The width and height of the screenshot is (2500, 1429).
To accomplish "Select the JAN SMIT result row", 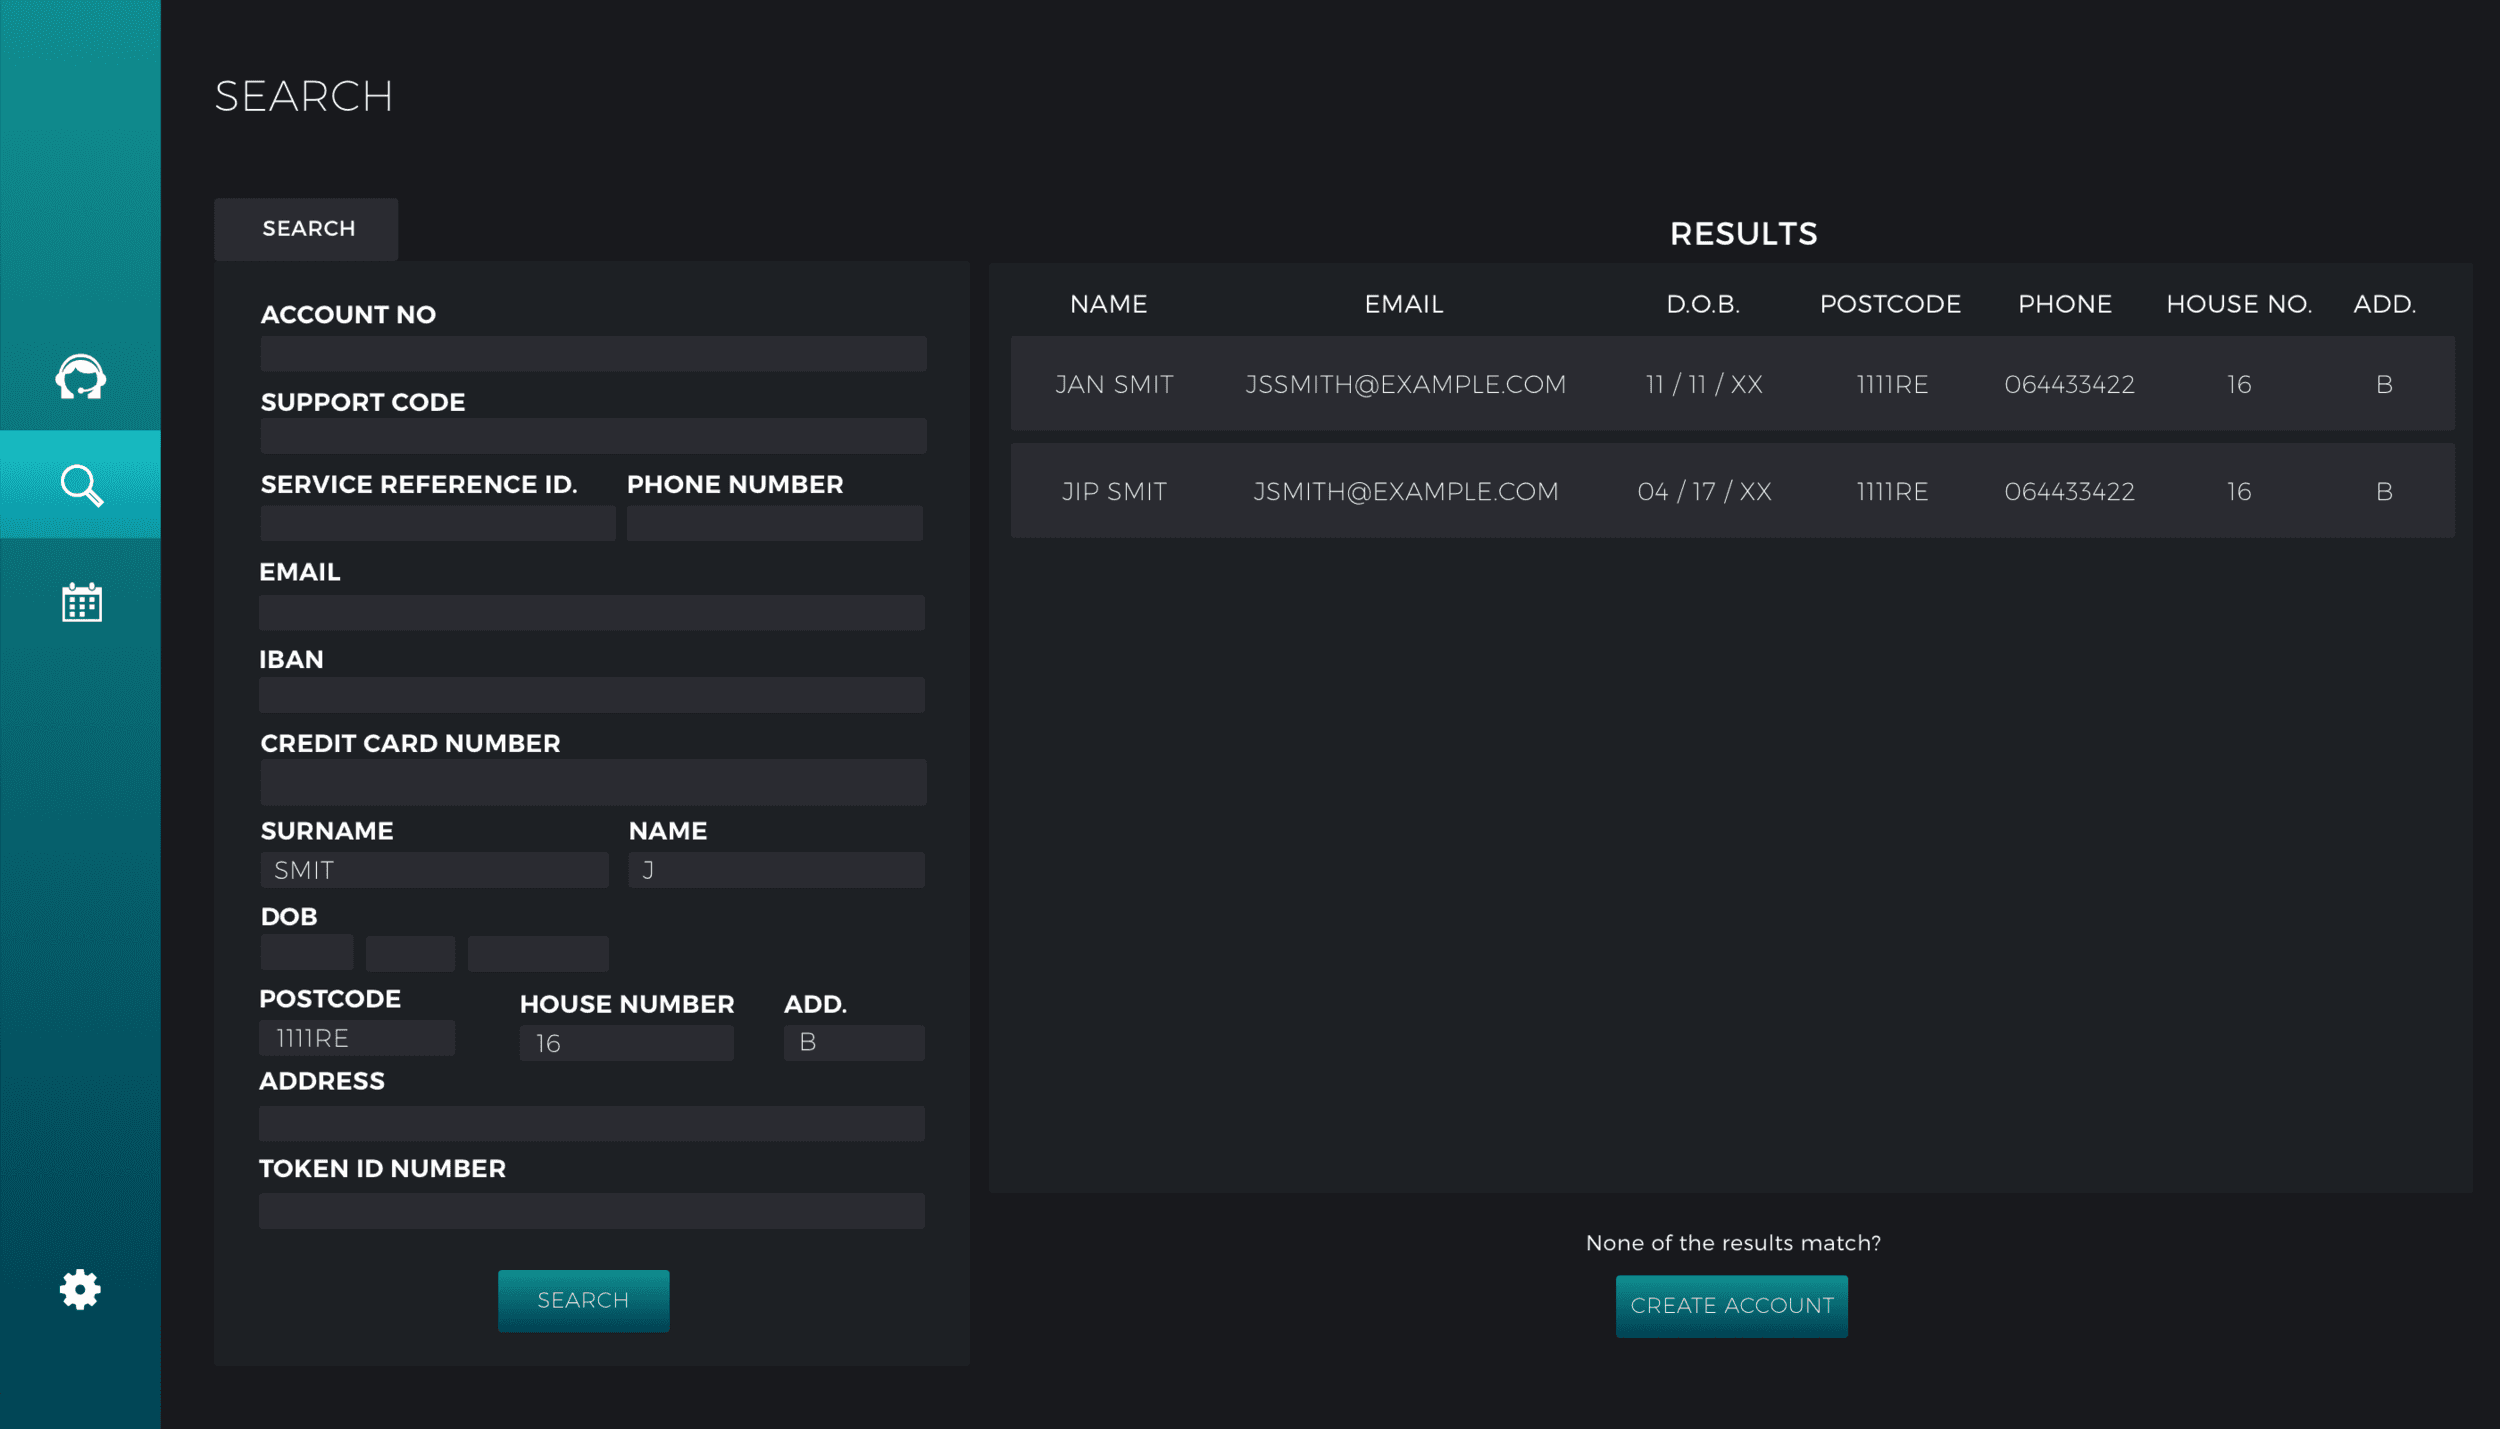I will tap(1731, 384).
